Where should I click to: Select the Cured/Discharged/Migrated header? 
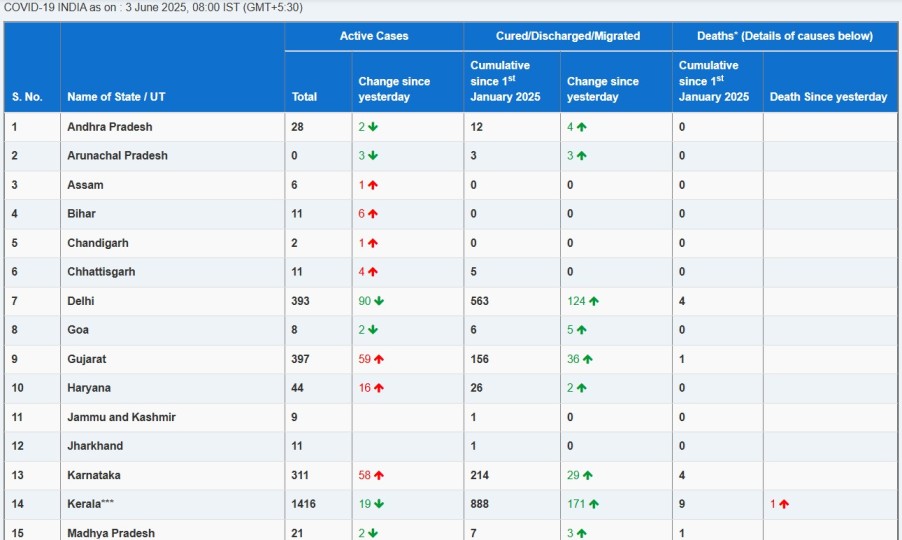(x=568, y=36)
